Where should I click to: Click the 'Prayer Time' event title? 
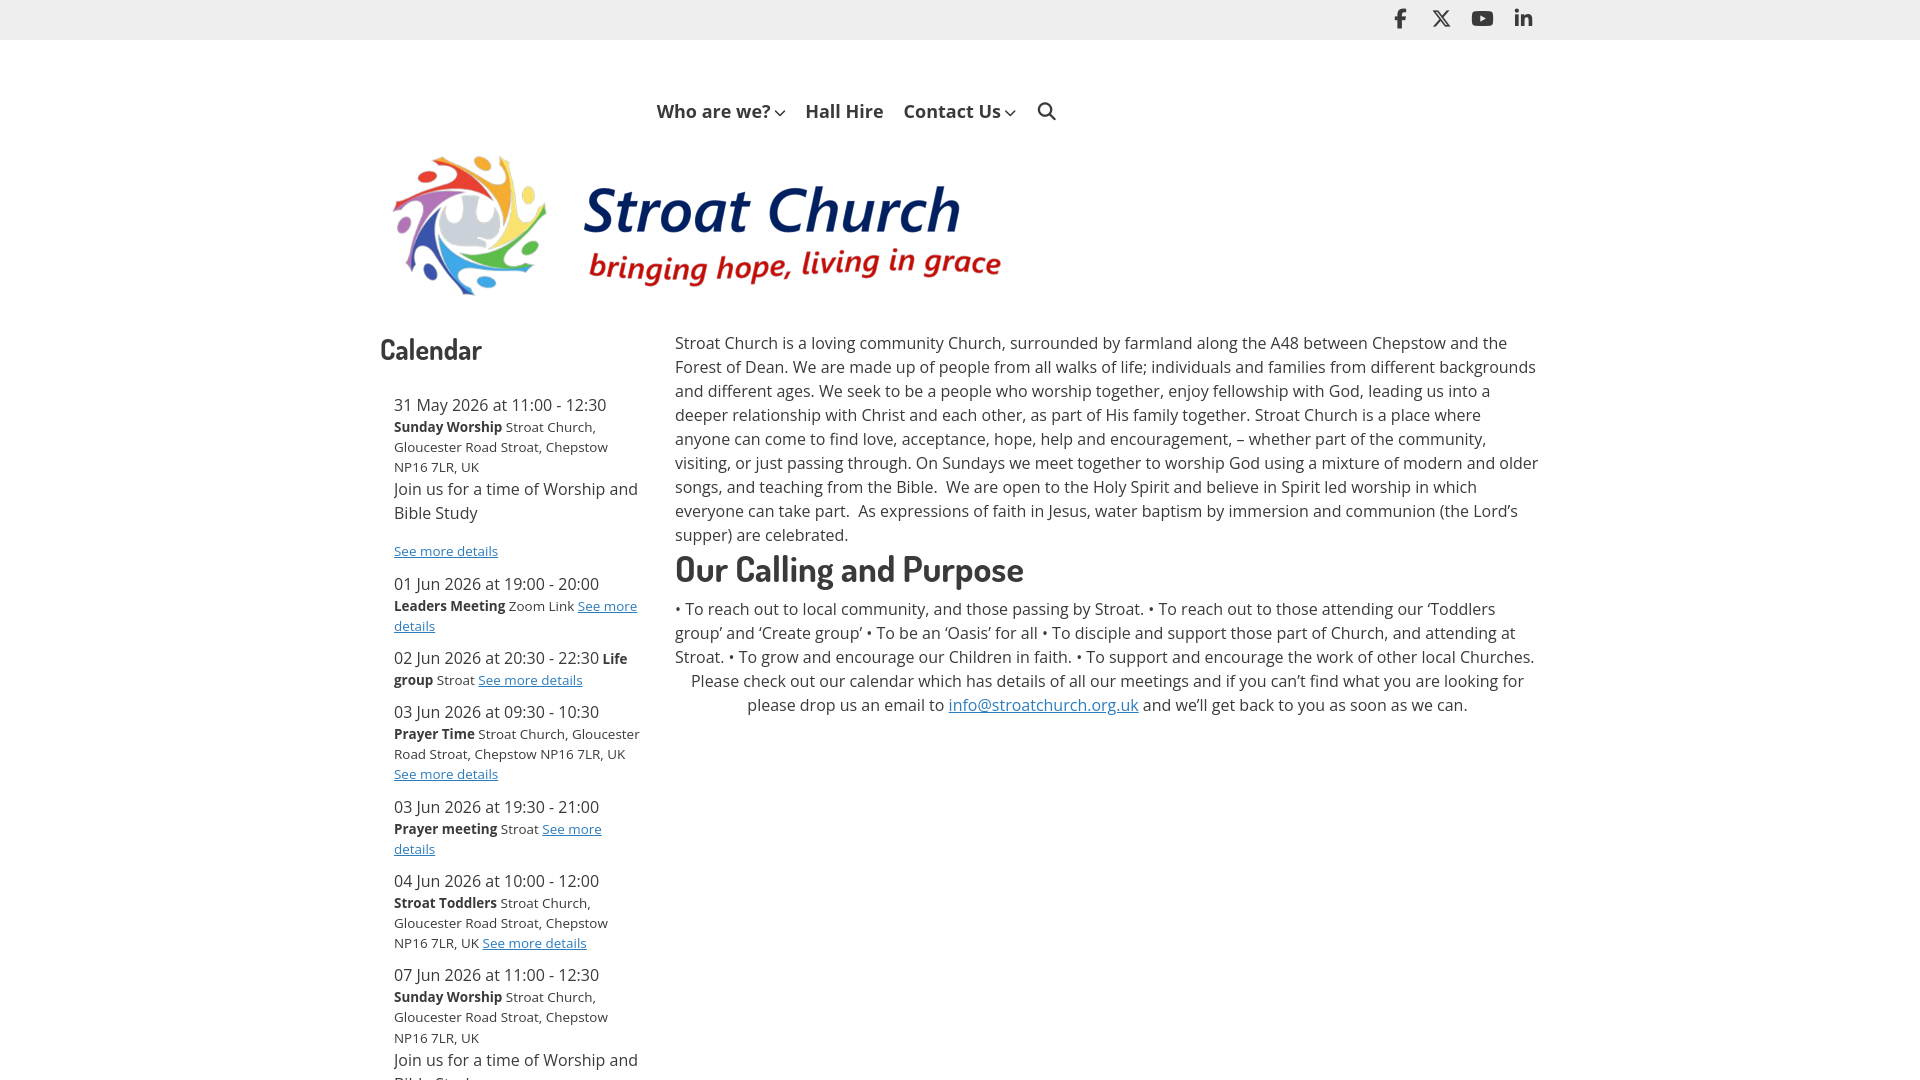tap(434, 734)
